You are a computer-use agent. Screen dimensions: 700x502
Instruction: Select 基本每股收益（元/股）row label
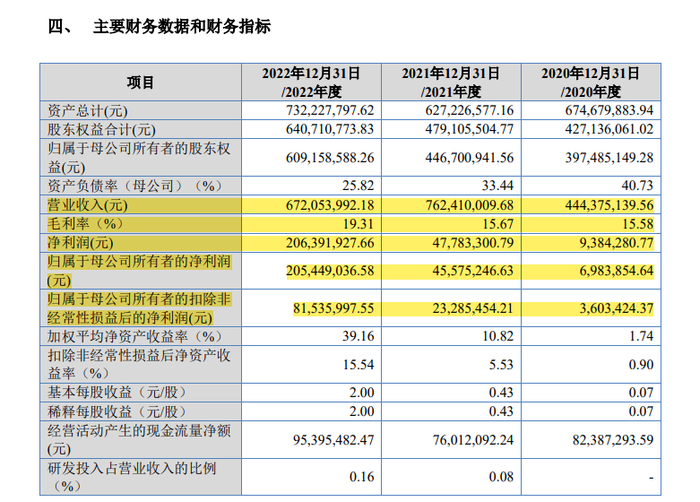click(116, 393)
